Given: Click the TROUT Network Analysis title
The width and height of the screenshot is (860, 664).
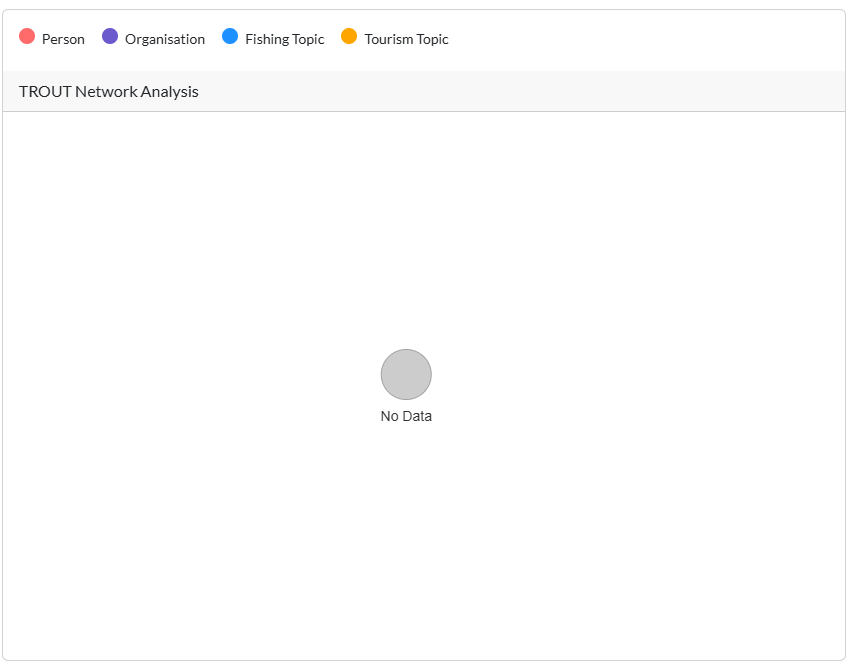Looking at the screenshot, I should click(x=108, y=92).
